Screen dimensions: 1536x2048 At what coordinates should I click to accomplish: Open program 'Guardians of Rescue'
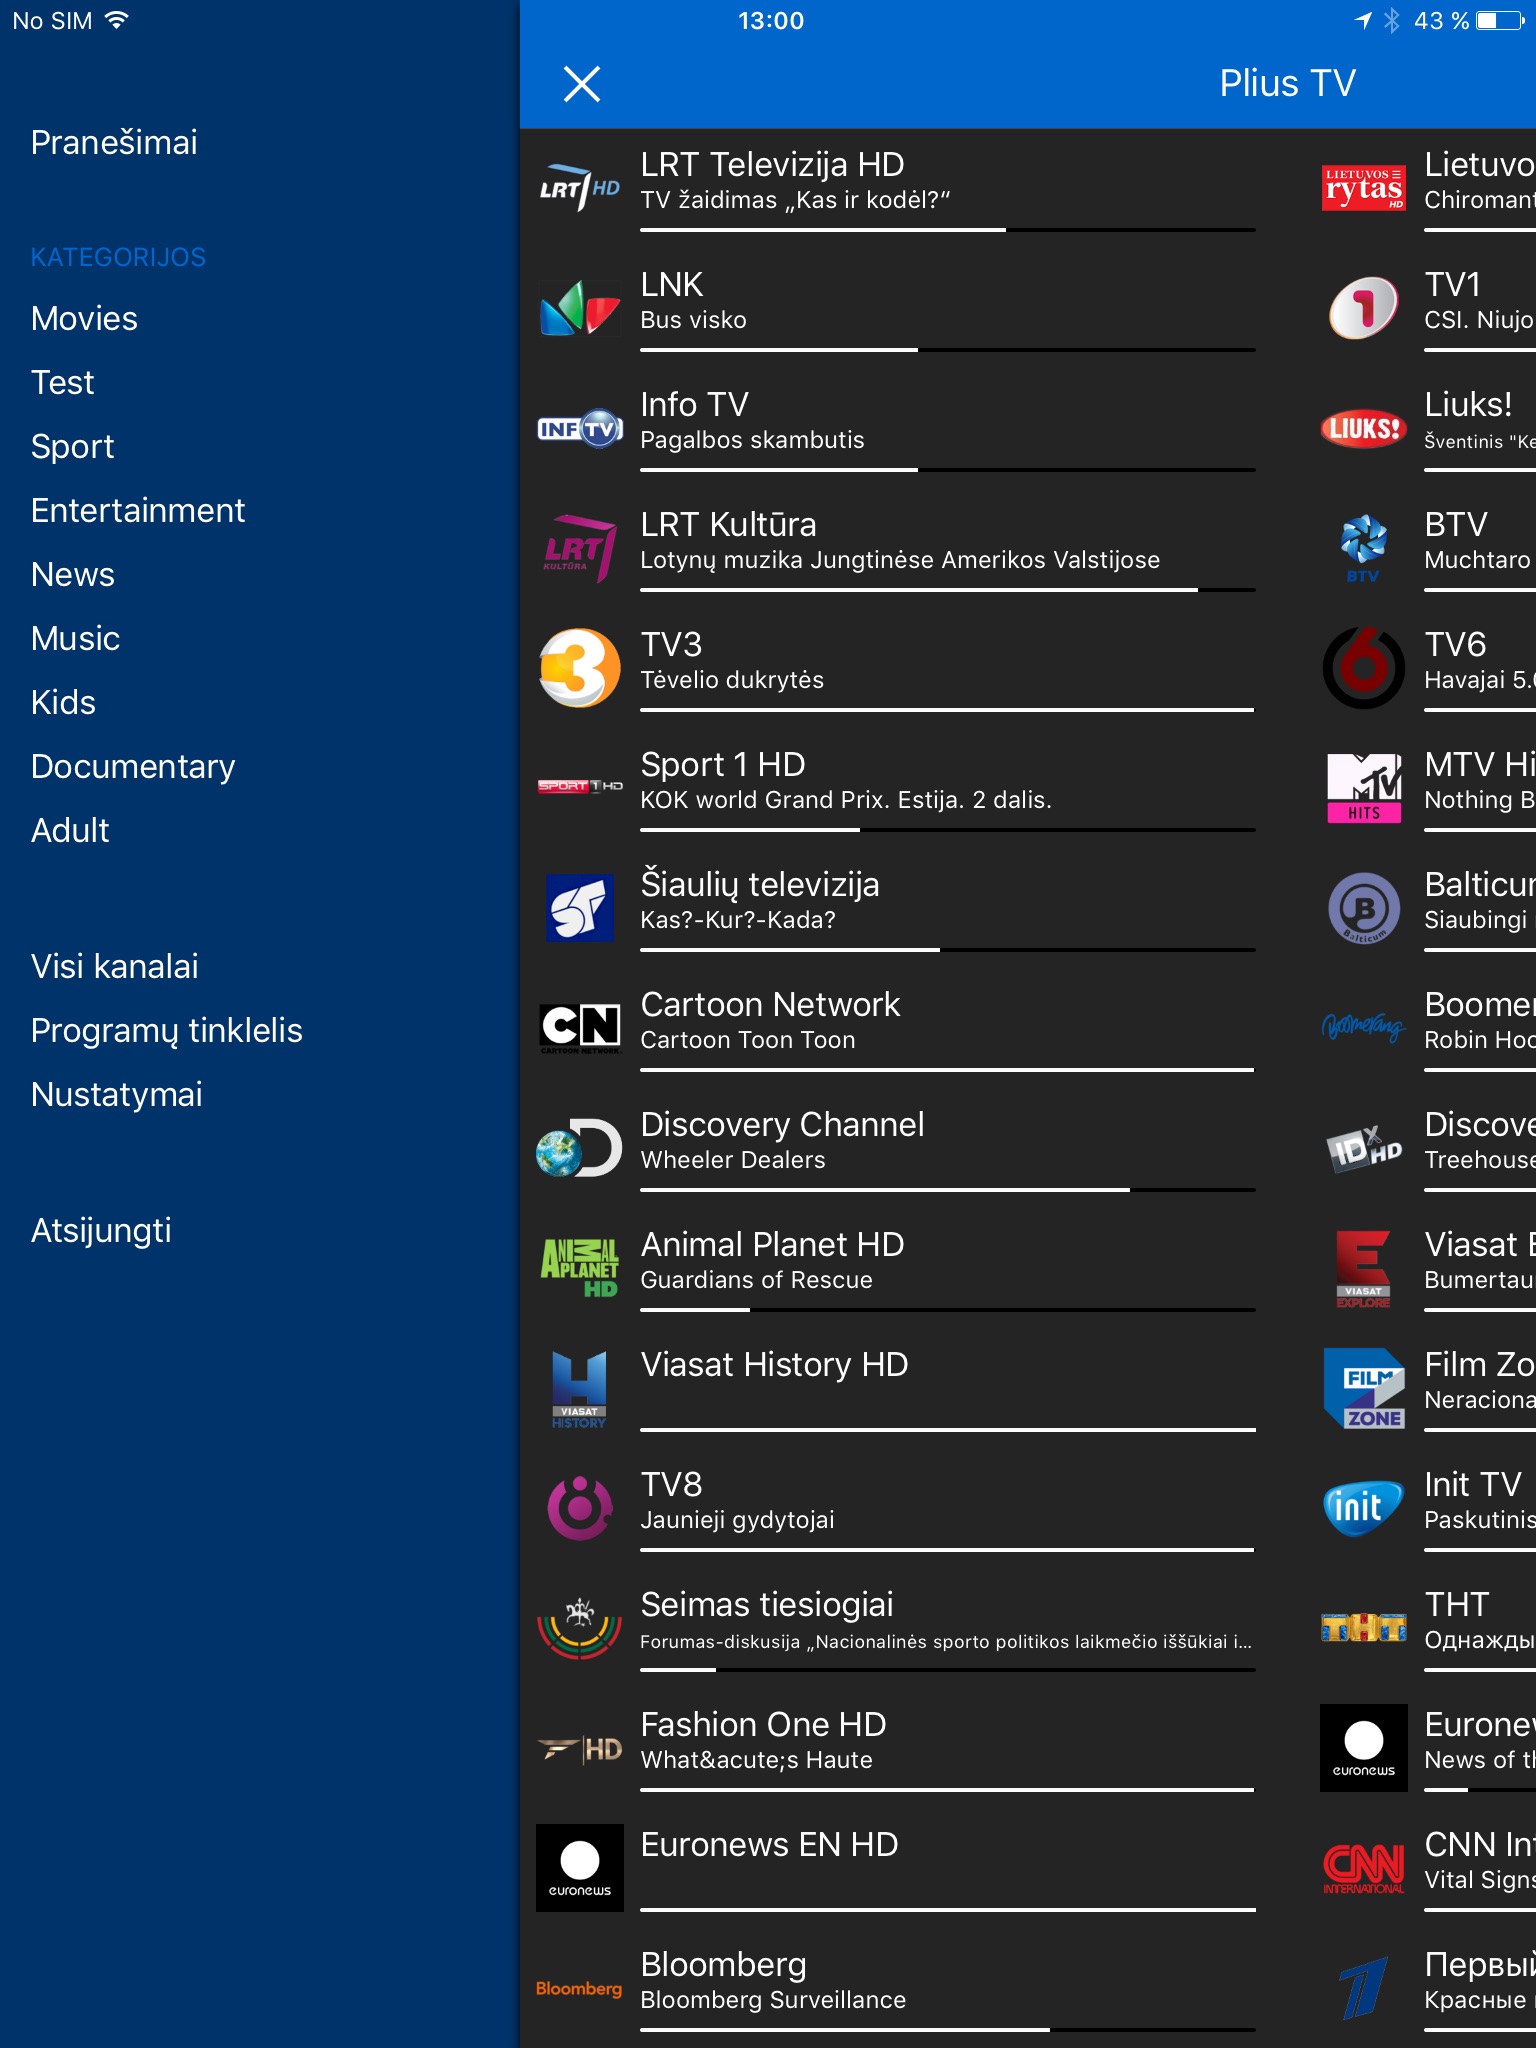coord(756,1280)
